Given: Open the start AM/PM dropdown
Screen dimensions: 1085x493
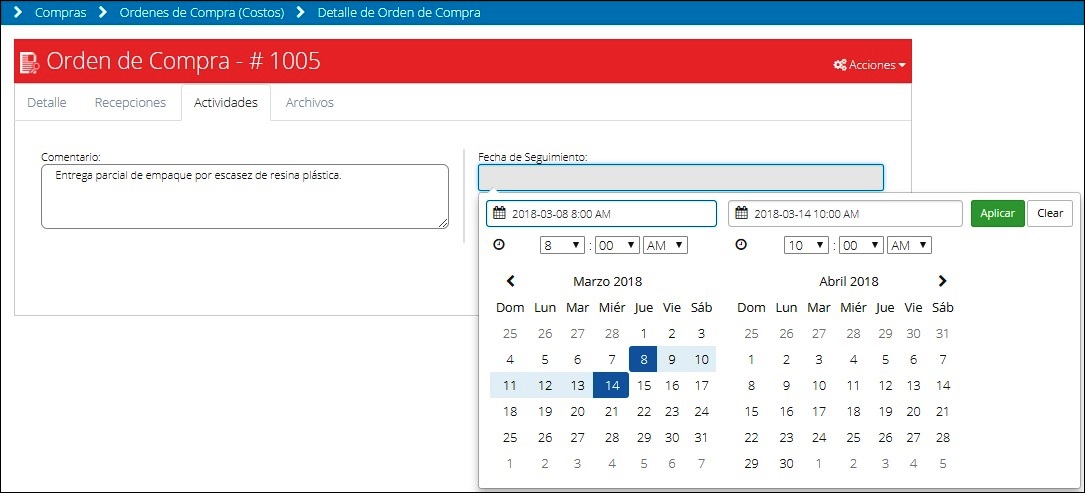Looking at the screenshot, I should tap(665, 245).
